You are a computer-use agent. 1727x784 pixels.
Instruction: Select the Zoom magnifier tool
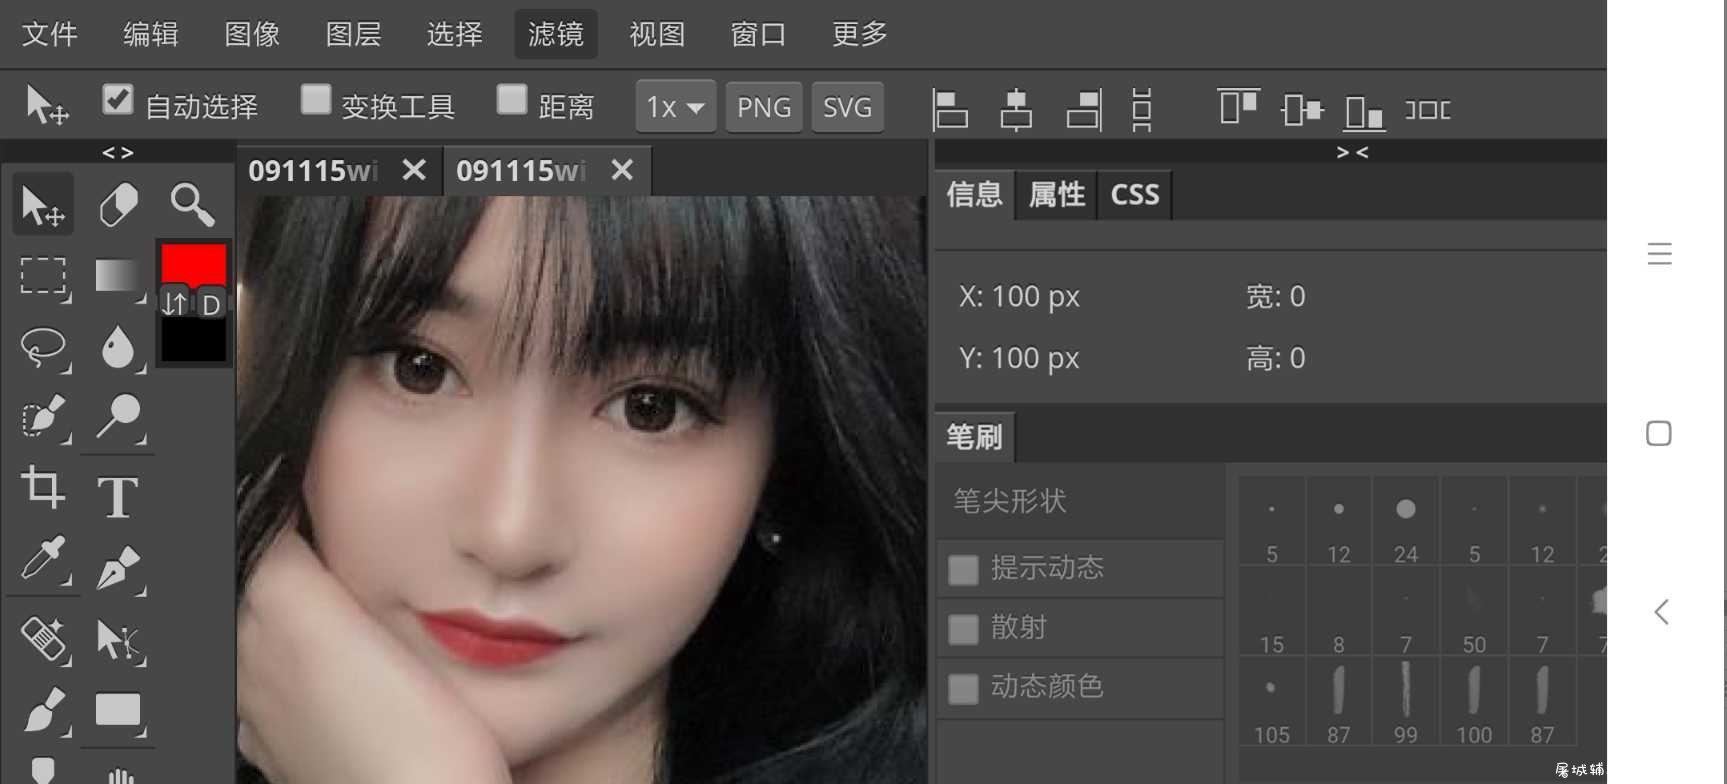coord(192,205)
